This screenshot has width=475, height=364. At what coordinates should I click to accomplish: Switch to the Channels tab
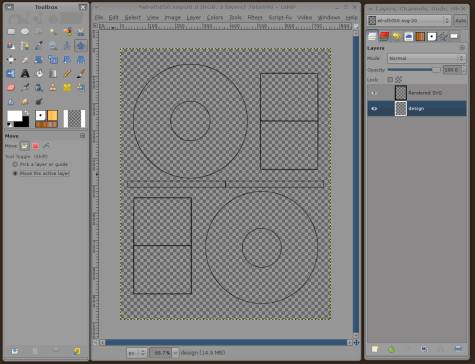click(x=384, y=36)
